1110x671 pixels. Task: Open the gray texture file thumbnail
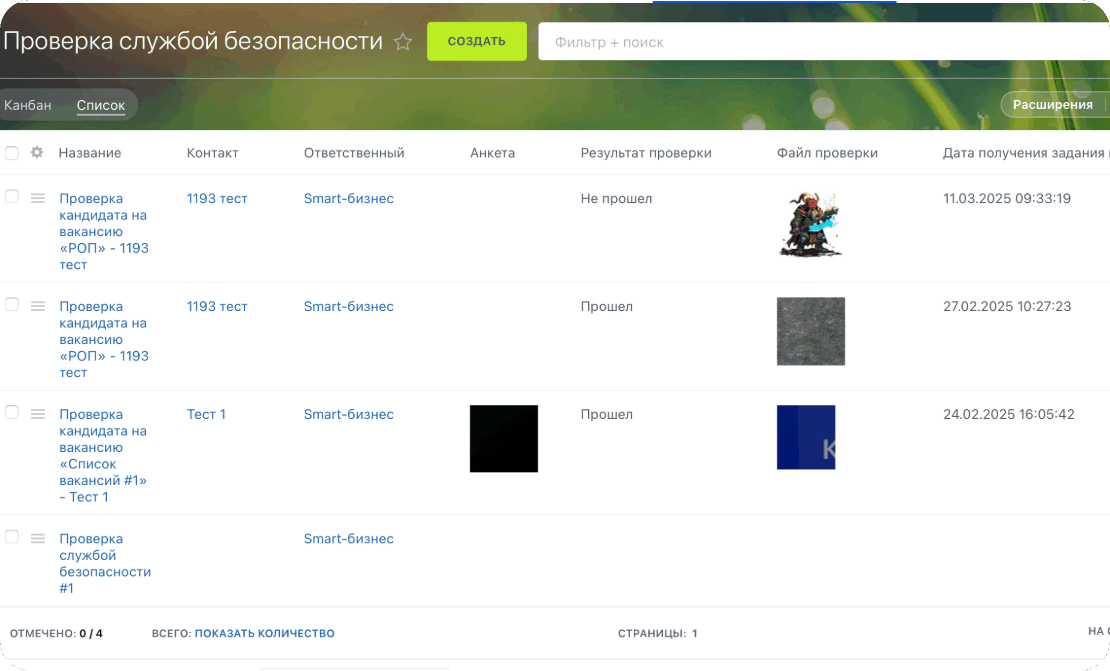pyautogui.click(x=810, y=331)
